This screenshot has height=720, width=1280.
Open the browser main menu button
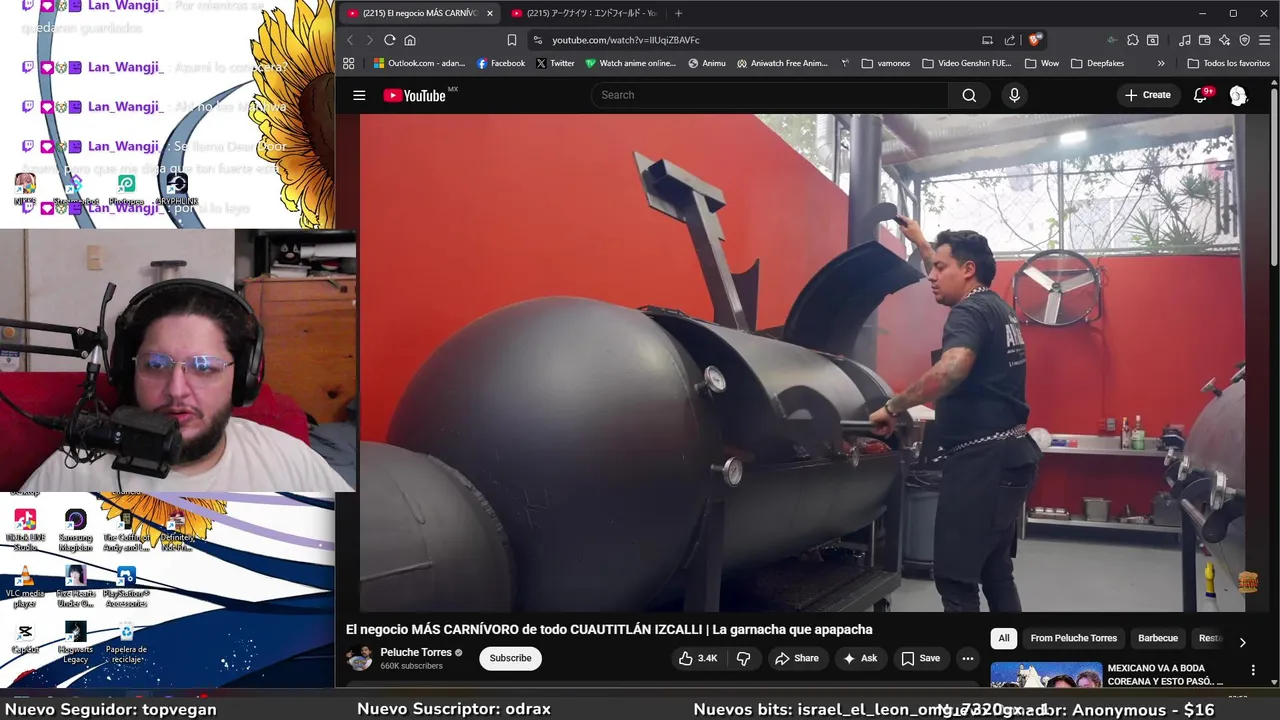click(1265, 40)
